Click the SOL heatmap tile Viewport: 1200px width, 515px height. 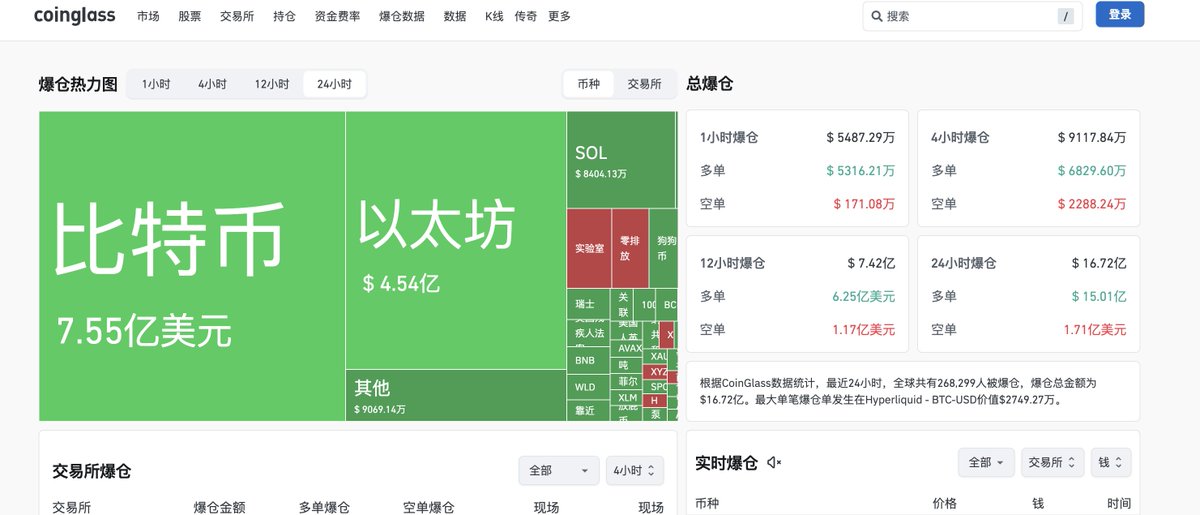tap(620, 159)
